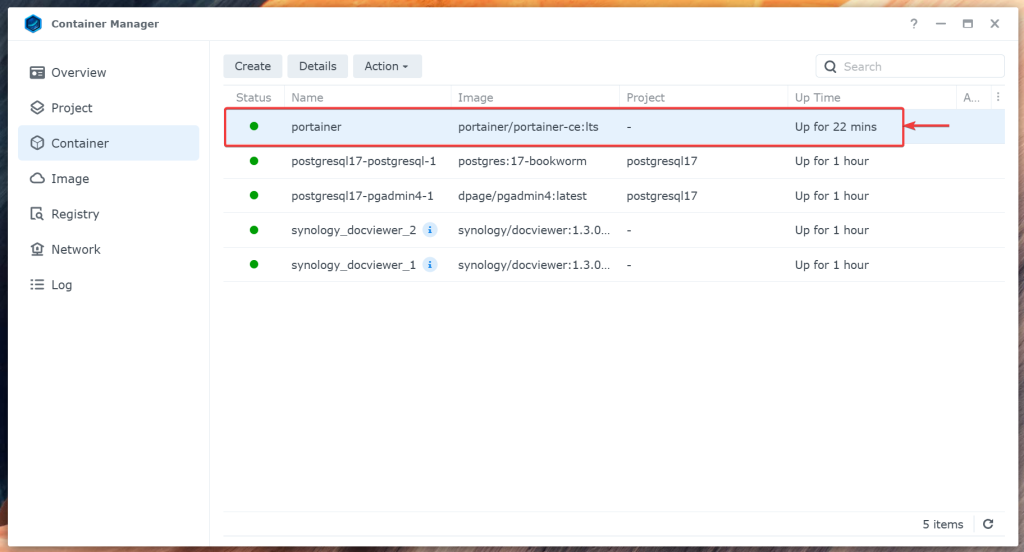Sort by the Image column header
Screen dimensions: 1024x552
point(536,97)
